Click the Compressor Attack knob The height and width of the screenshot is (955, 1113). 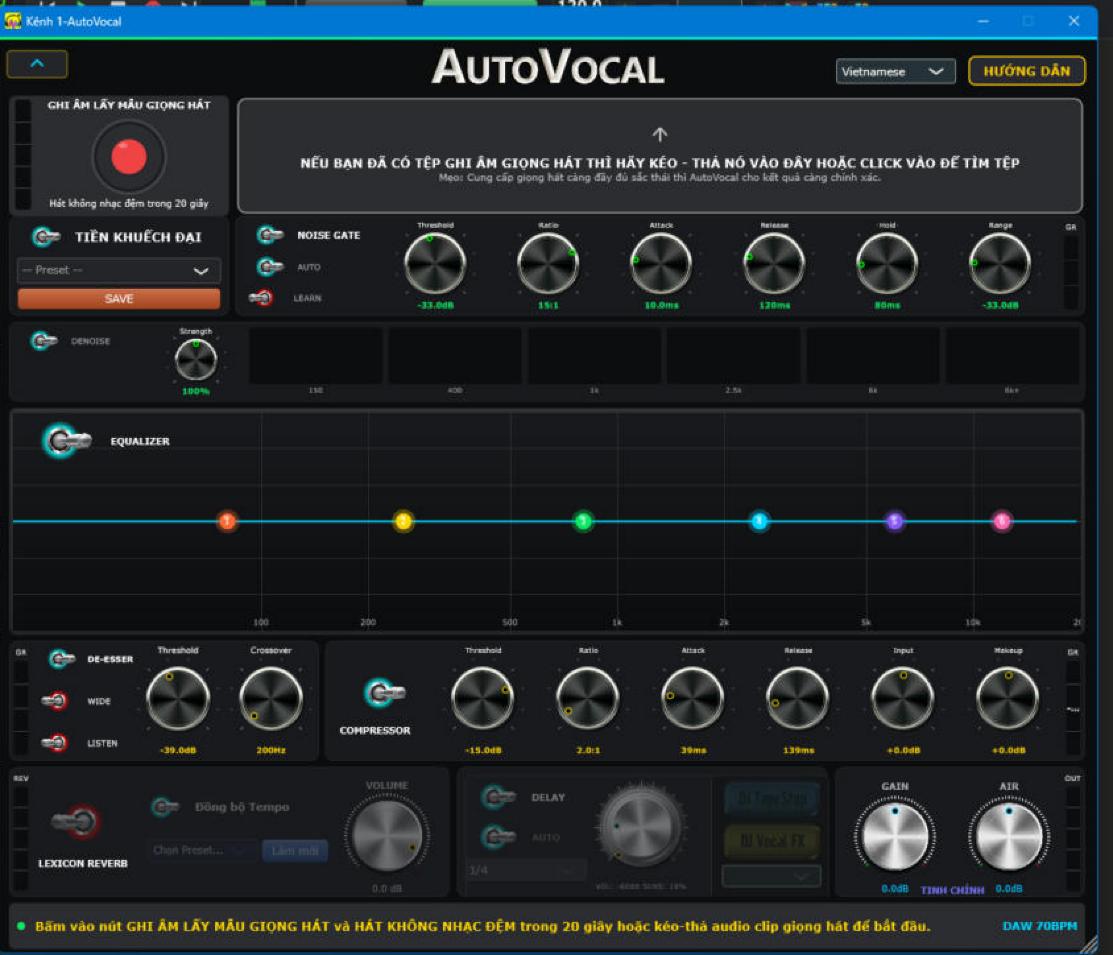pyautogui.click(x=693, y=699)
